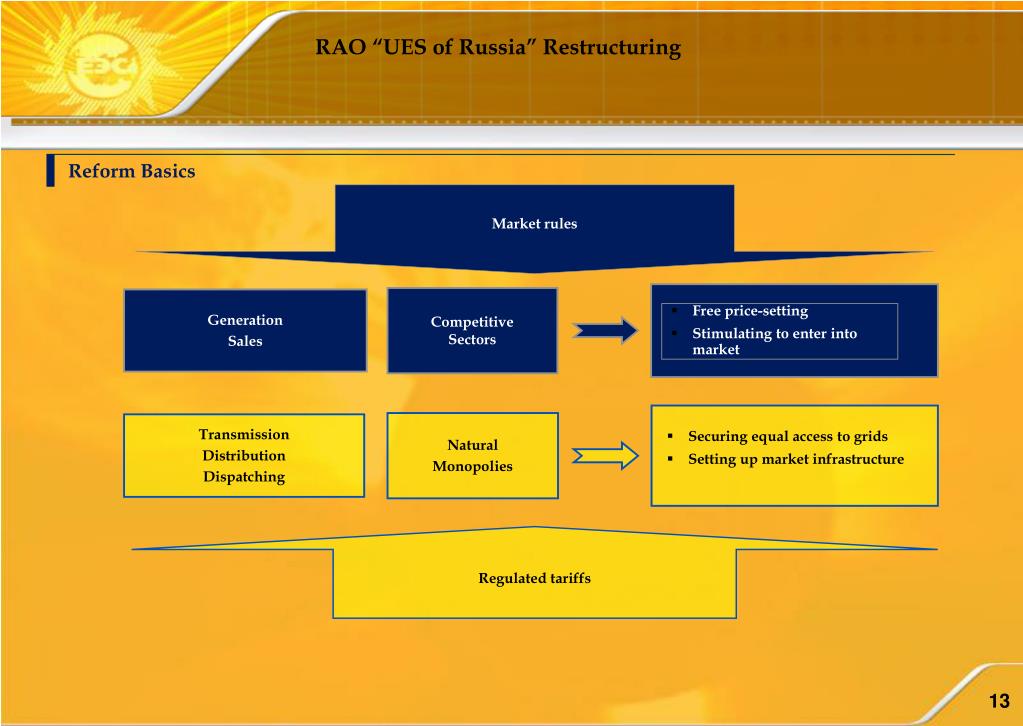Select the "Regulated tariffs" banner shape
Screen dimensions: 1023x726
click(534, 573)
